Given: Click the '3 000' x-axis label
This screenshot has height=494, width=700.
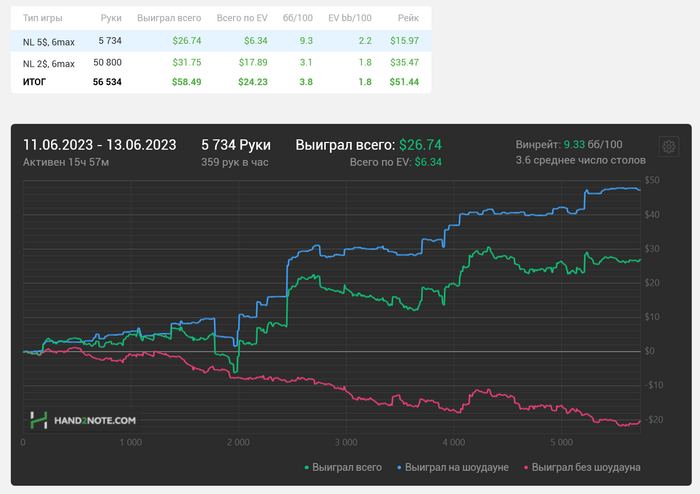Looking at the screenshot, I should click(x=346, y=442).
